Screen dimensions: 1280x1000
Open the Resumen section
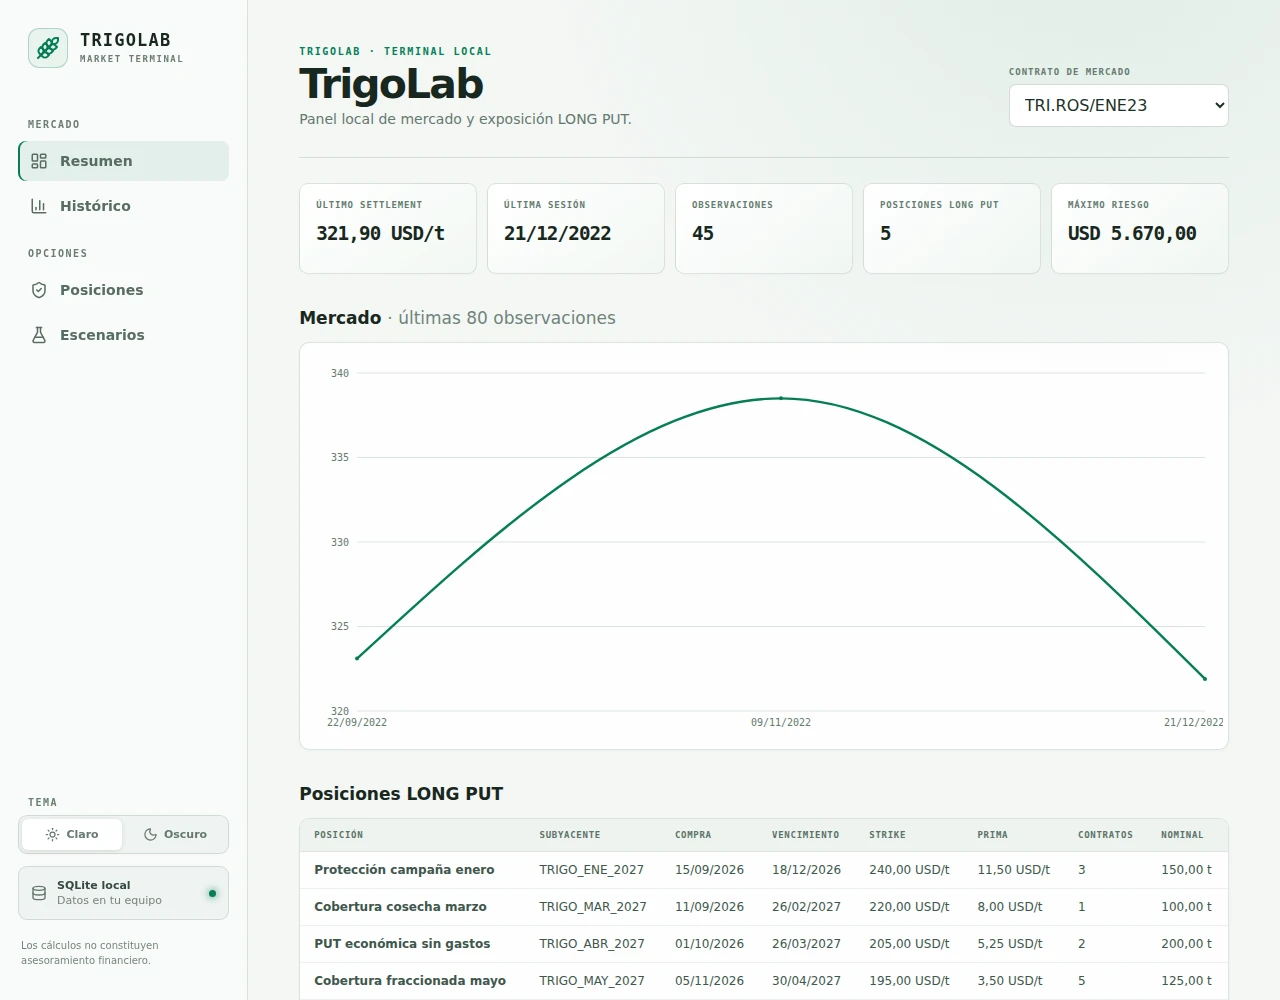[124, 161]
